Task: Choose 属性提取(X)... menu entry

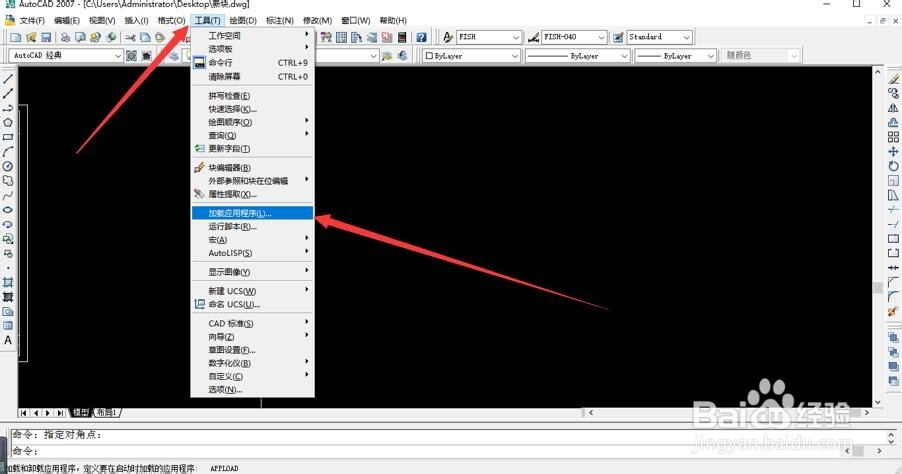Action: (253, 194)
